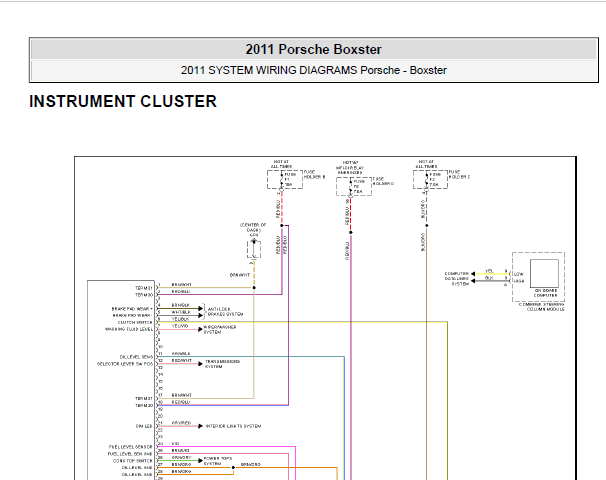Image resolution: width=606 pixels, height=480 pixels.
Task: Click the 'INSTRUMENT CLUSTER' heading
Action: click(x=123, y=102)
